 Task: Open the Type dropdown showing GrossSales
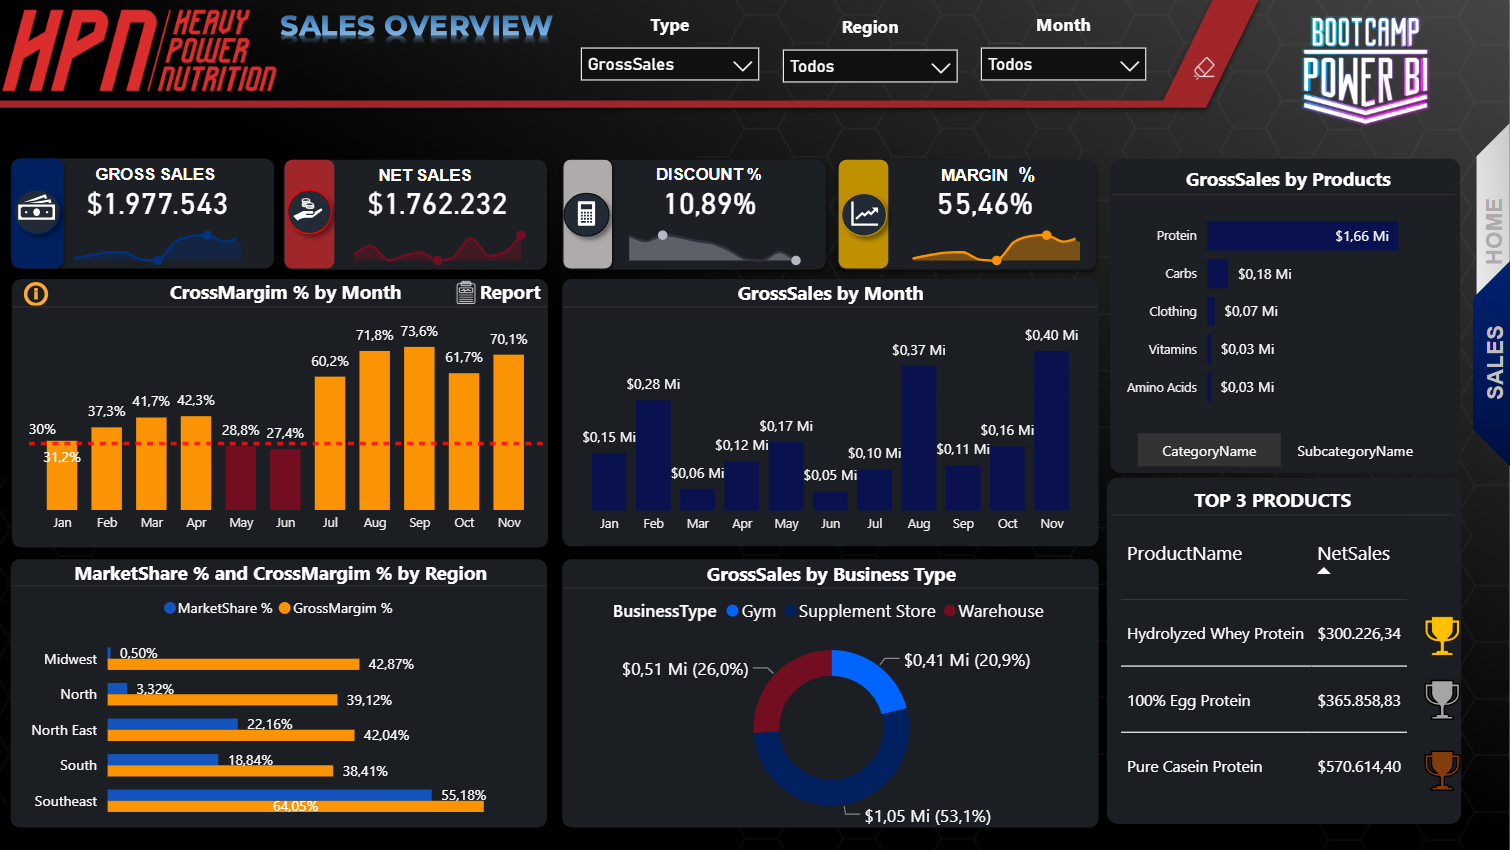670,64
